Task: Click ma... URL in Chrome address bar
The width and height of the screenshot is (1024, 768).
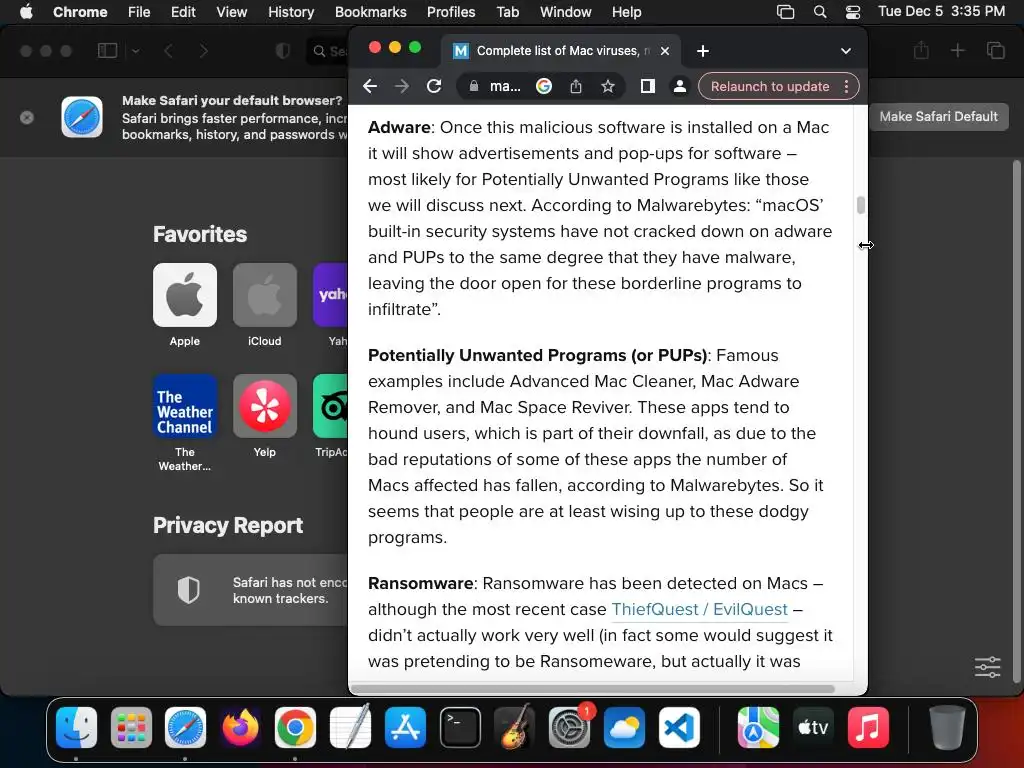Action: 505,86
